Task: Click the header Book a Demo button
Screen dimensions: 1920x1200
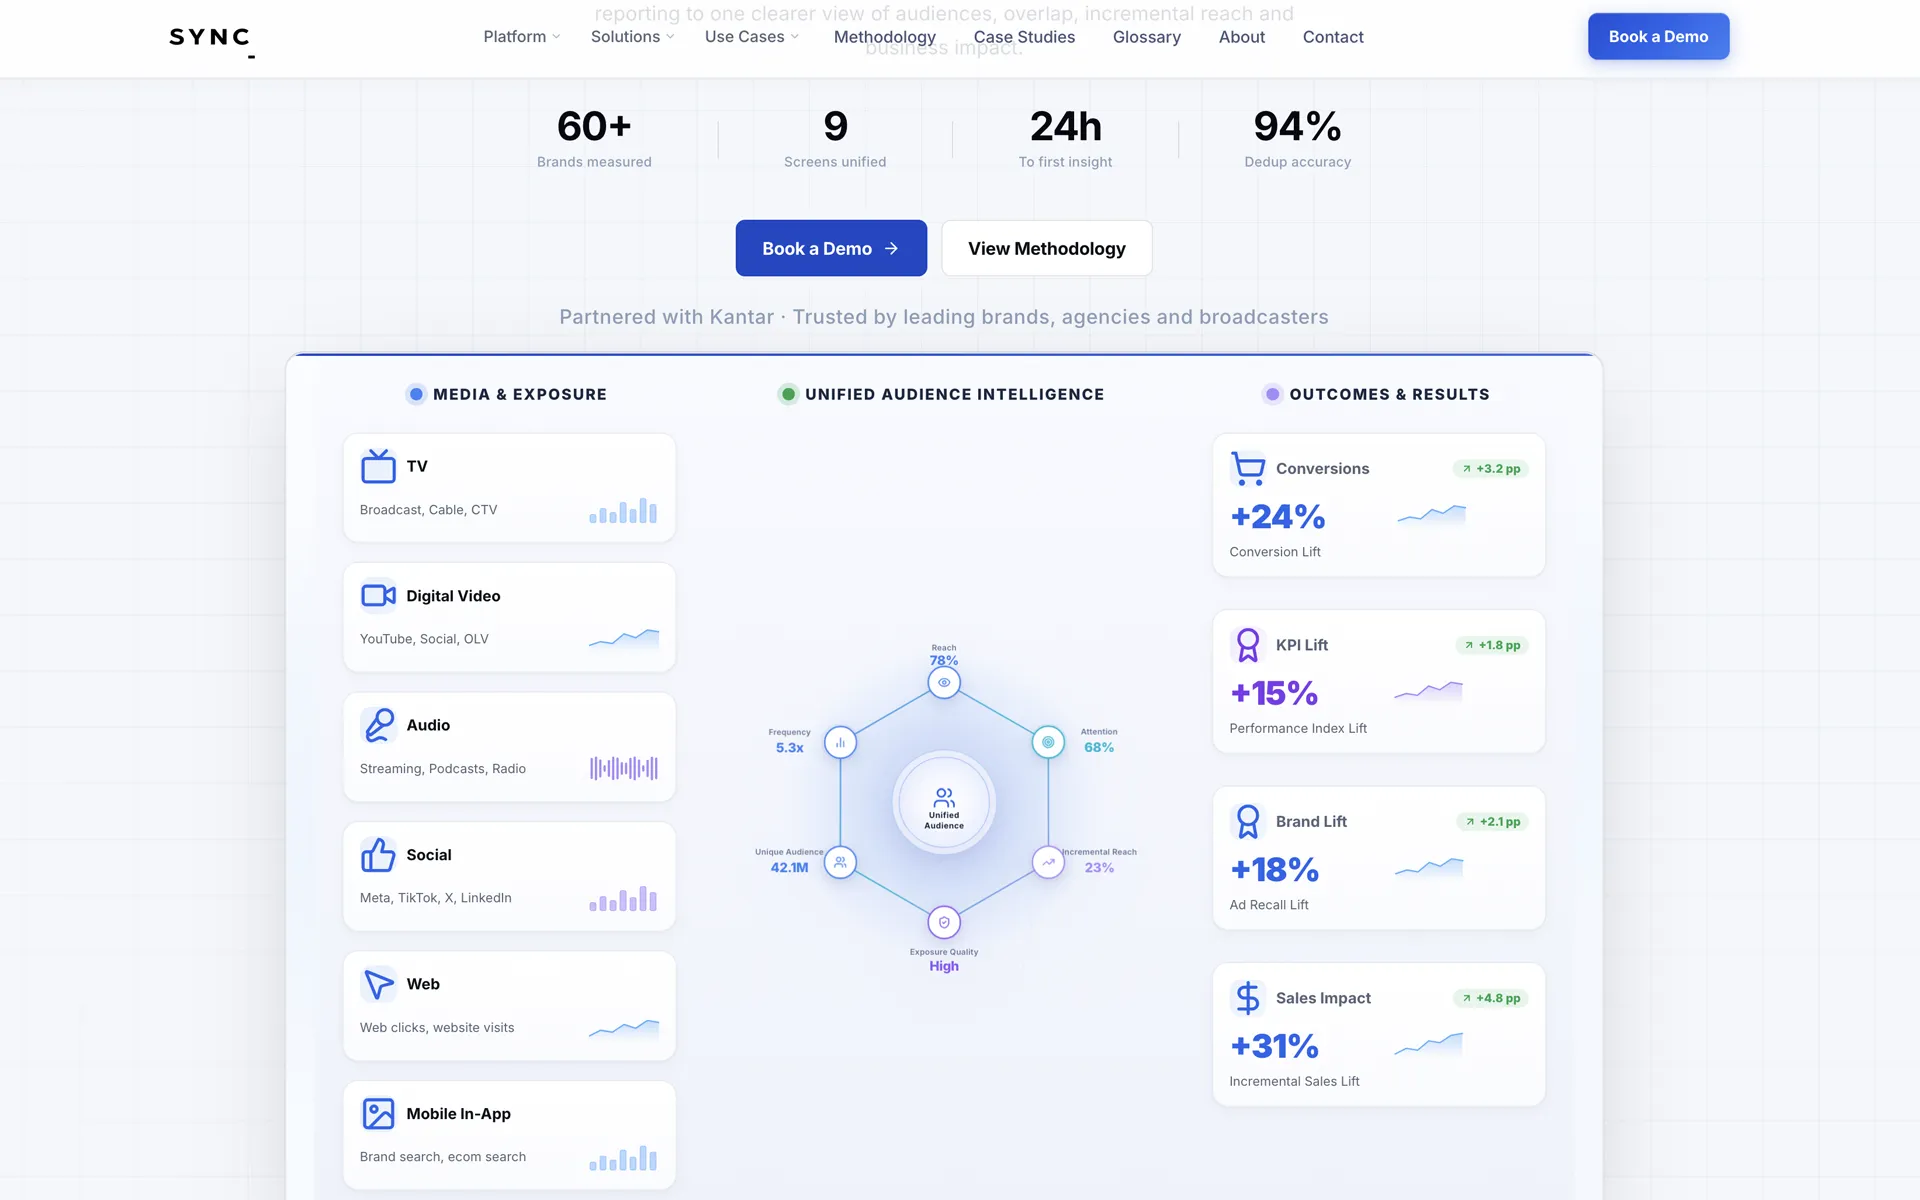Action: [1658, 36]
